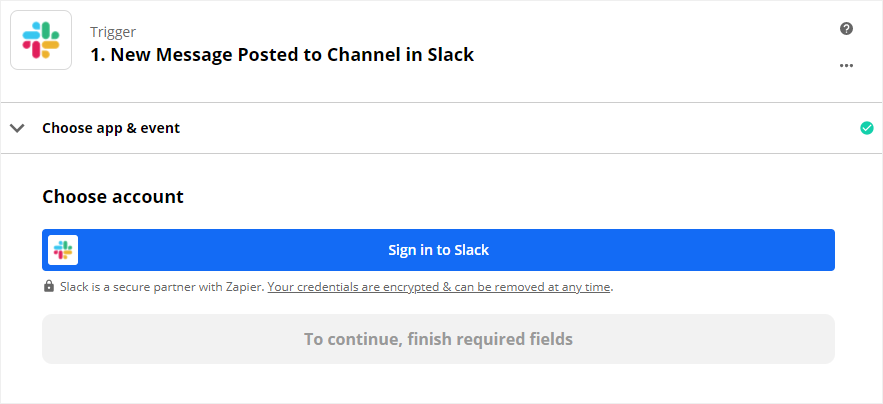Collapse the Choose app & event chevron

17,128
